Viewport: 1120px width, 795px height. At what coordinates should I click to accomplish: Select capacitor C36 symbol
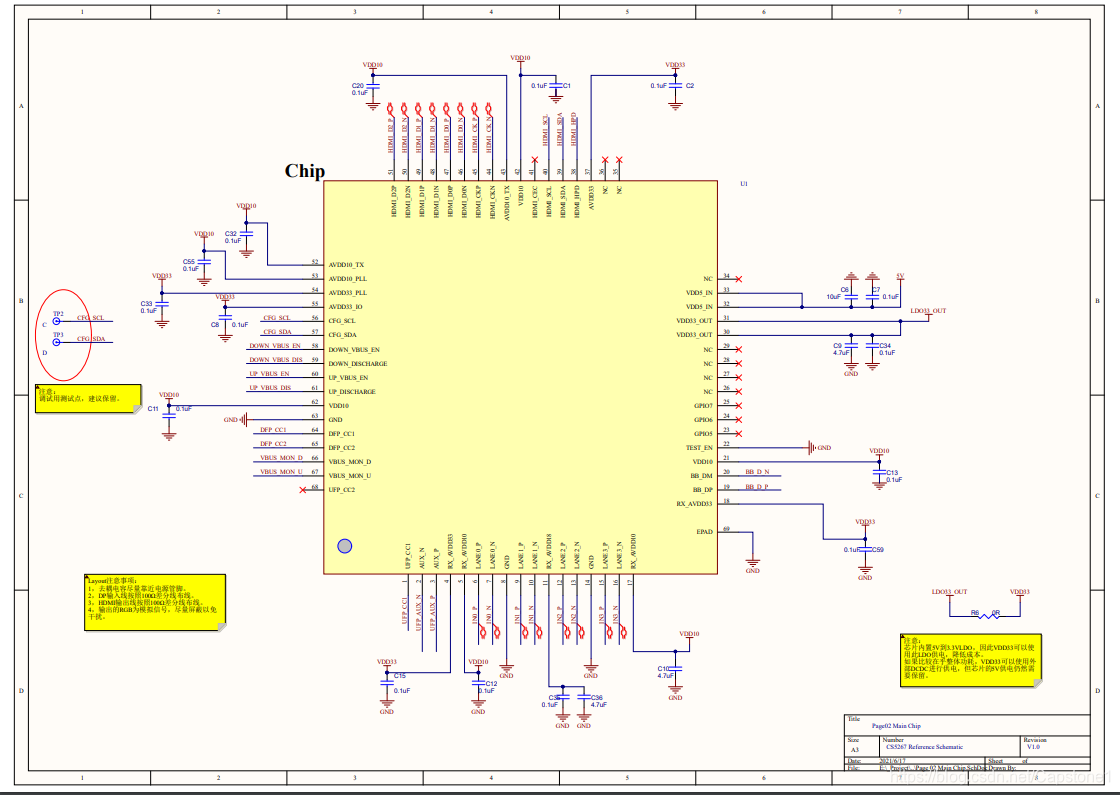[584, 697]
